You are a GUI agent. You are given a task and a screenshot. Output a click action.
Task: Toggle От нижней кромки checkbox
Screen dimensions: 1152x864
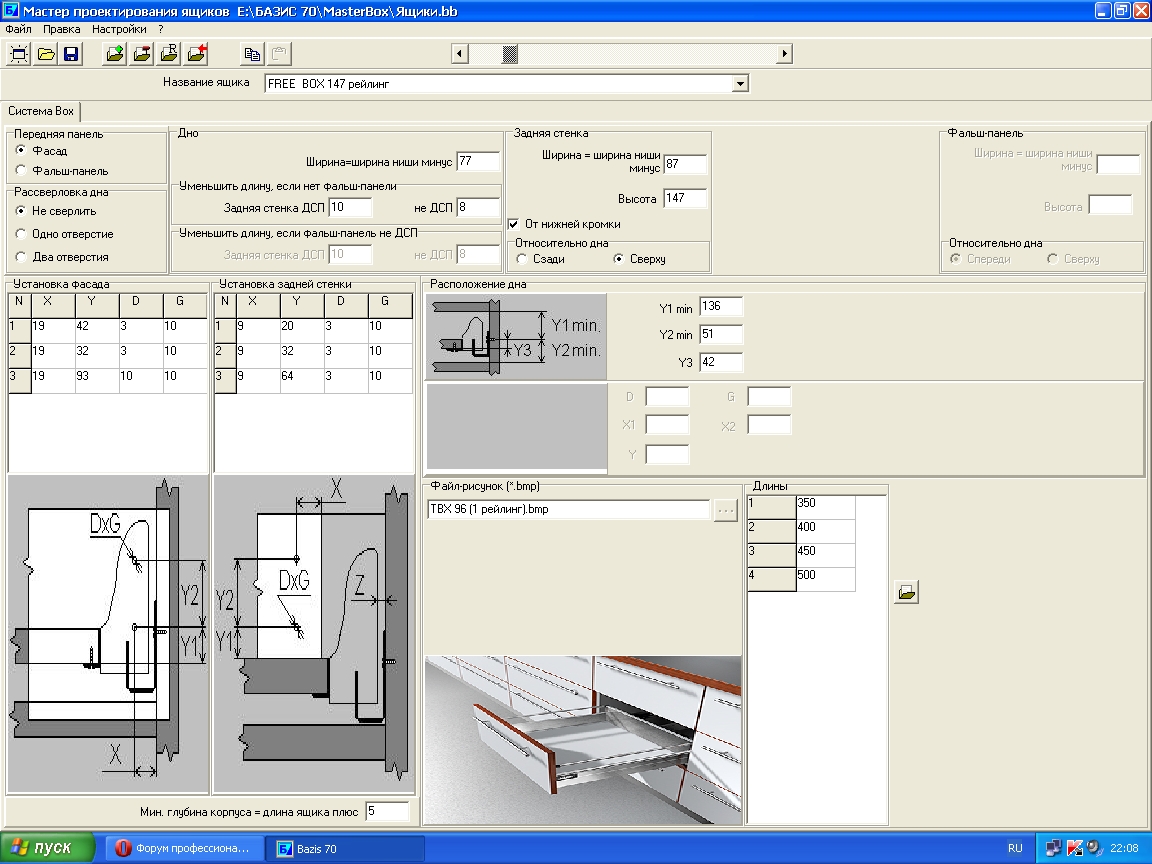pyautogui.click(x=514, y=224)
